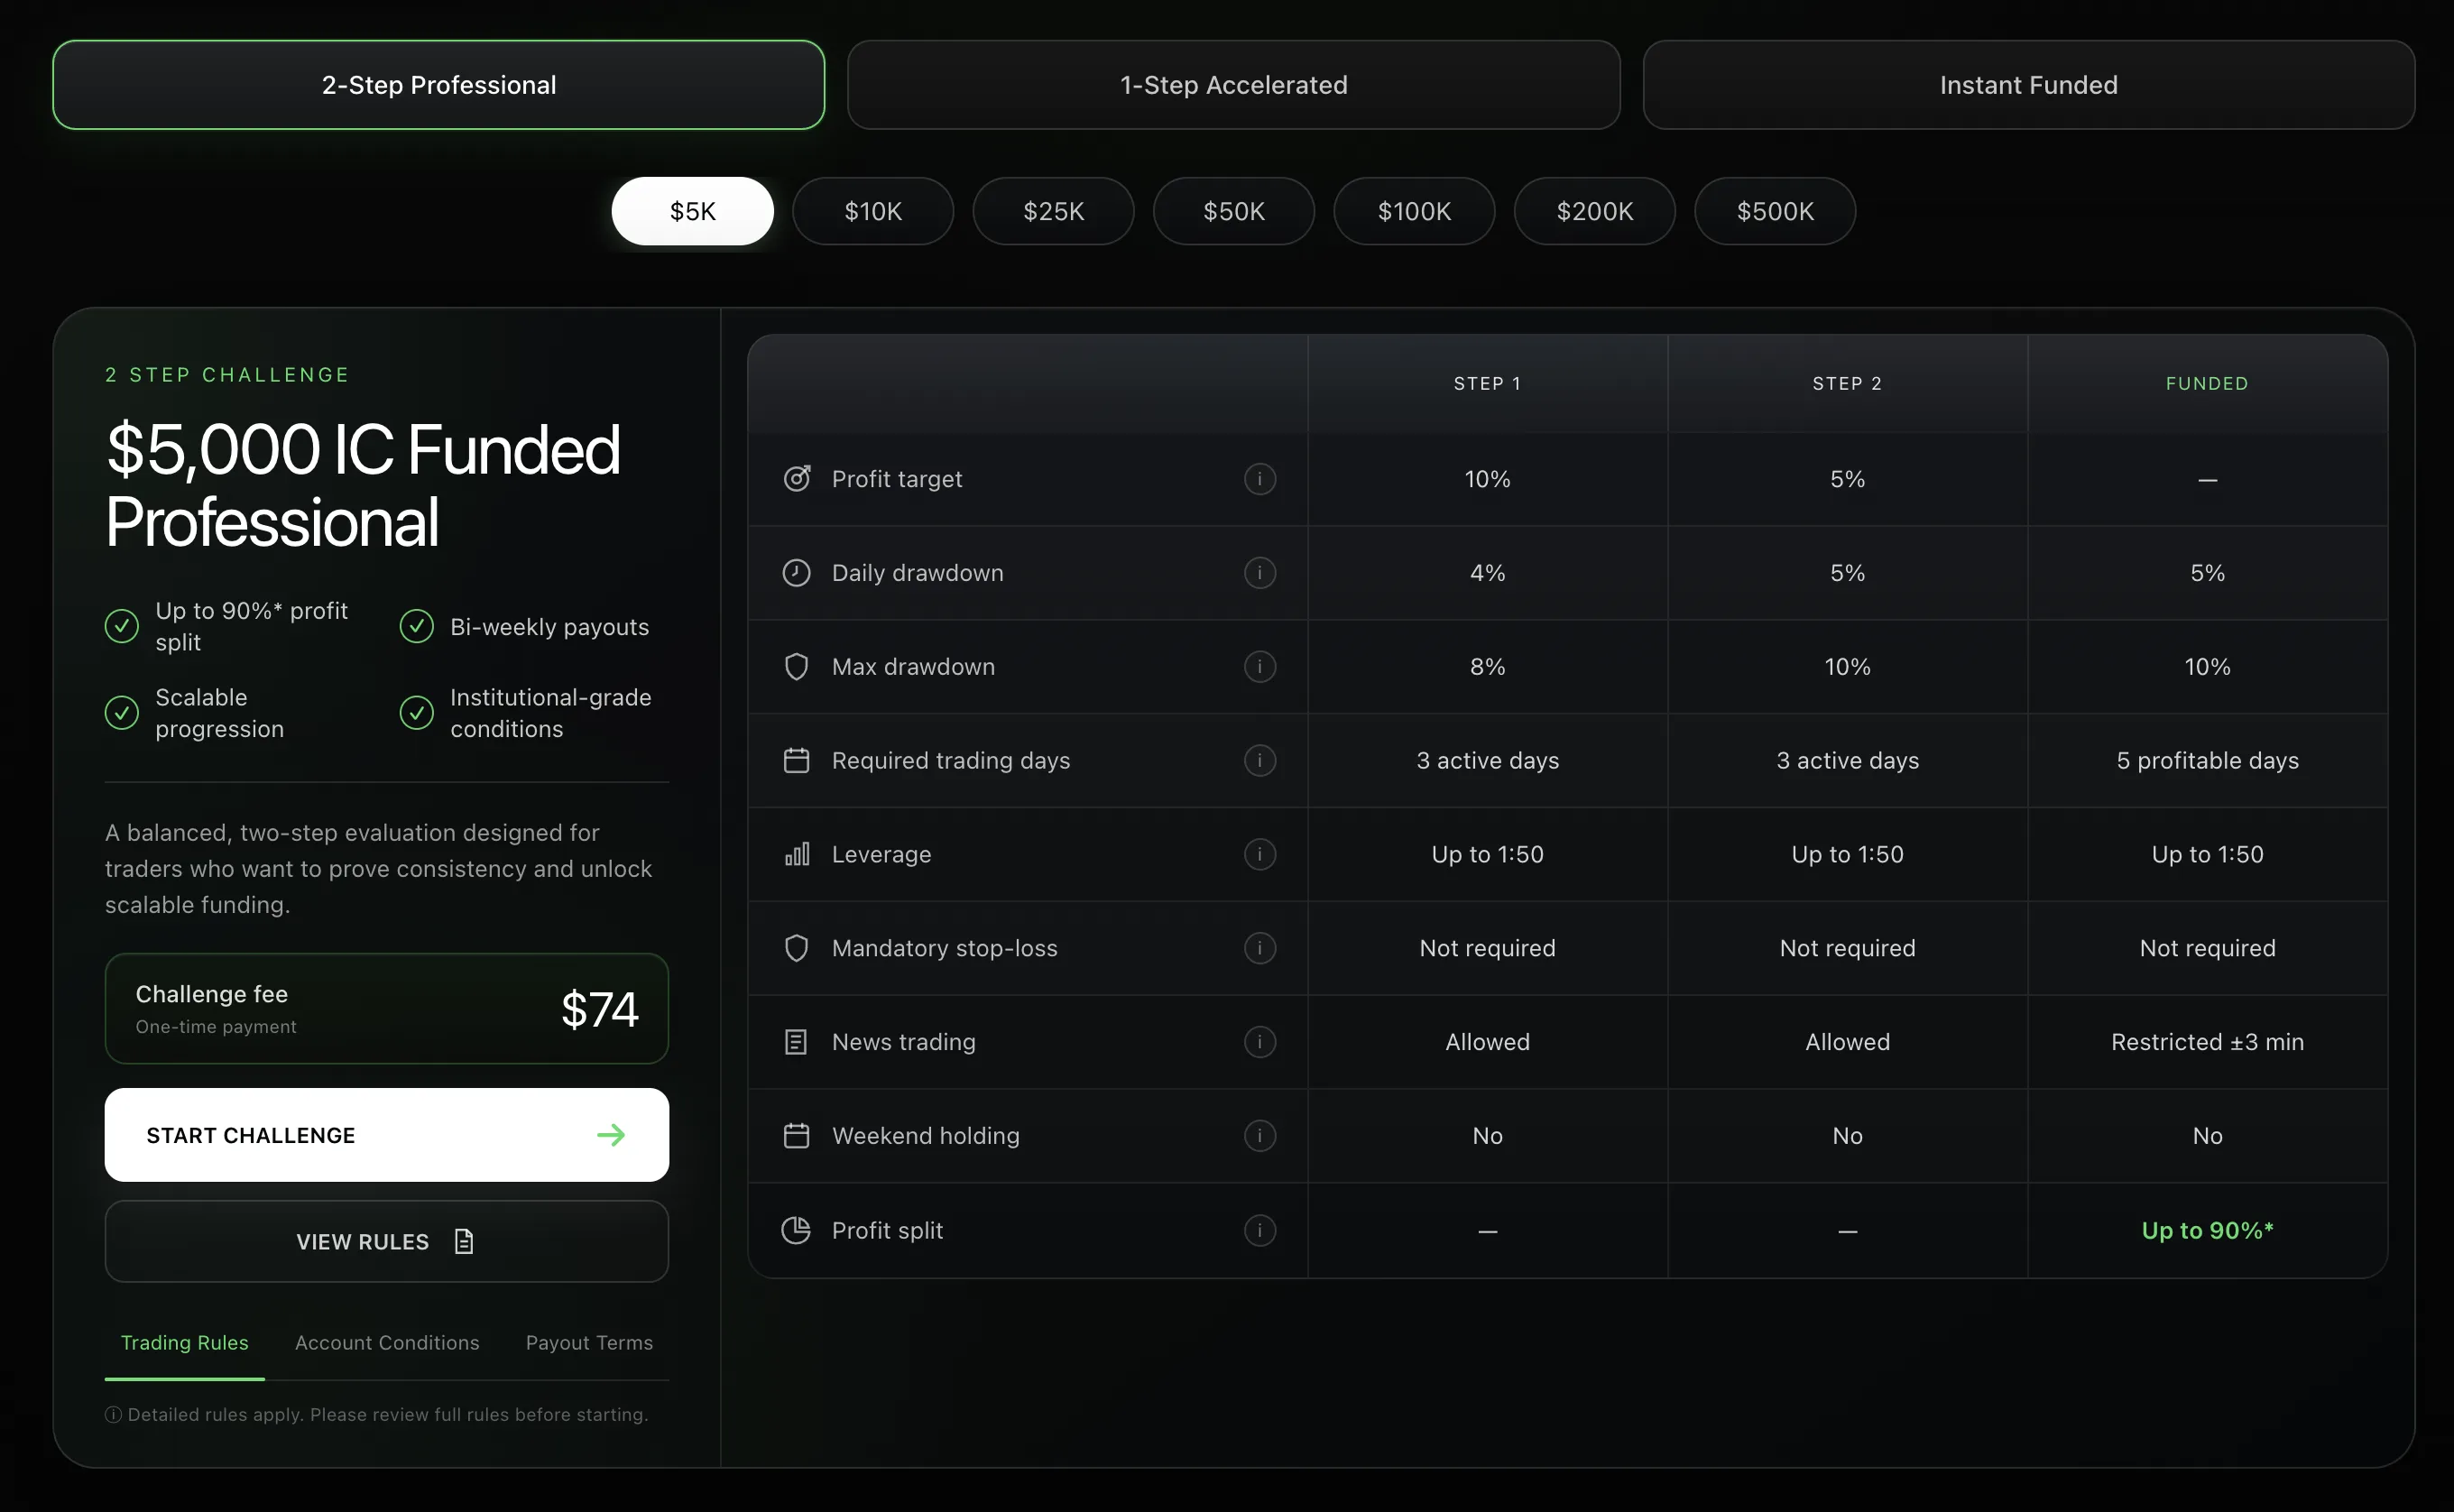Screen dimensions: 2454x1512
Task: Click the 'Restricted ±3 min' news trading cell
Action: pyautogui.click(x=2207, y=1042)
